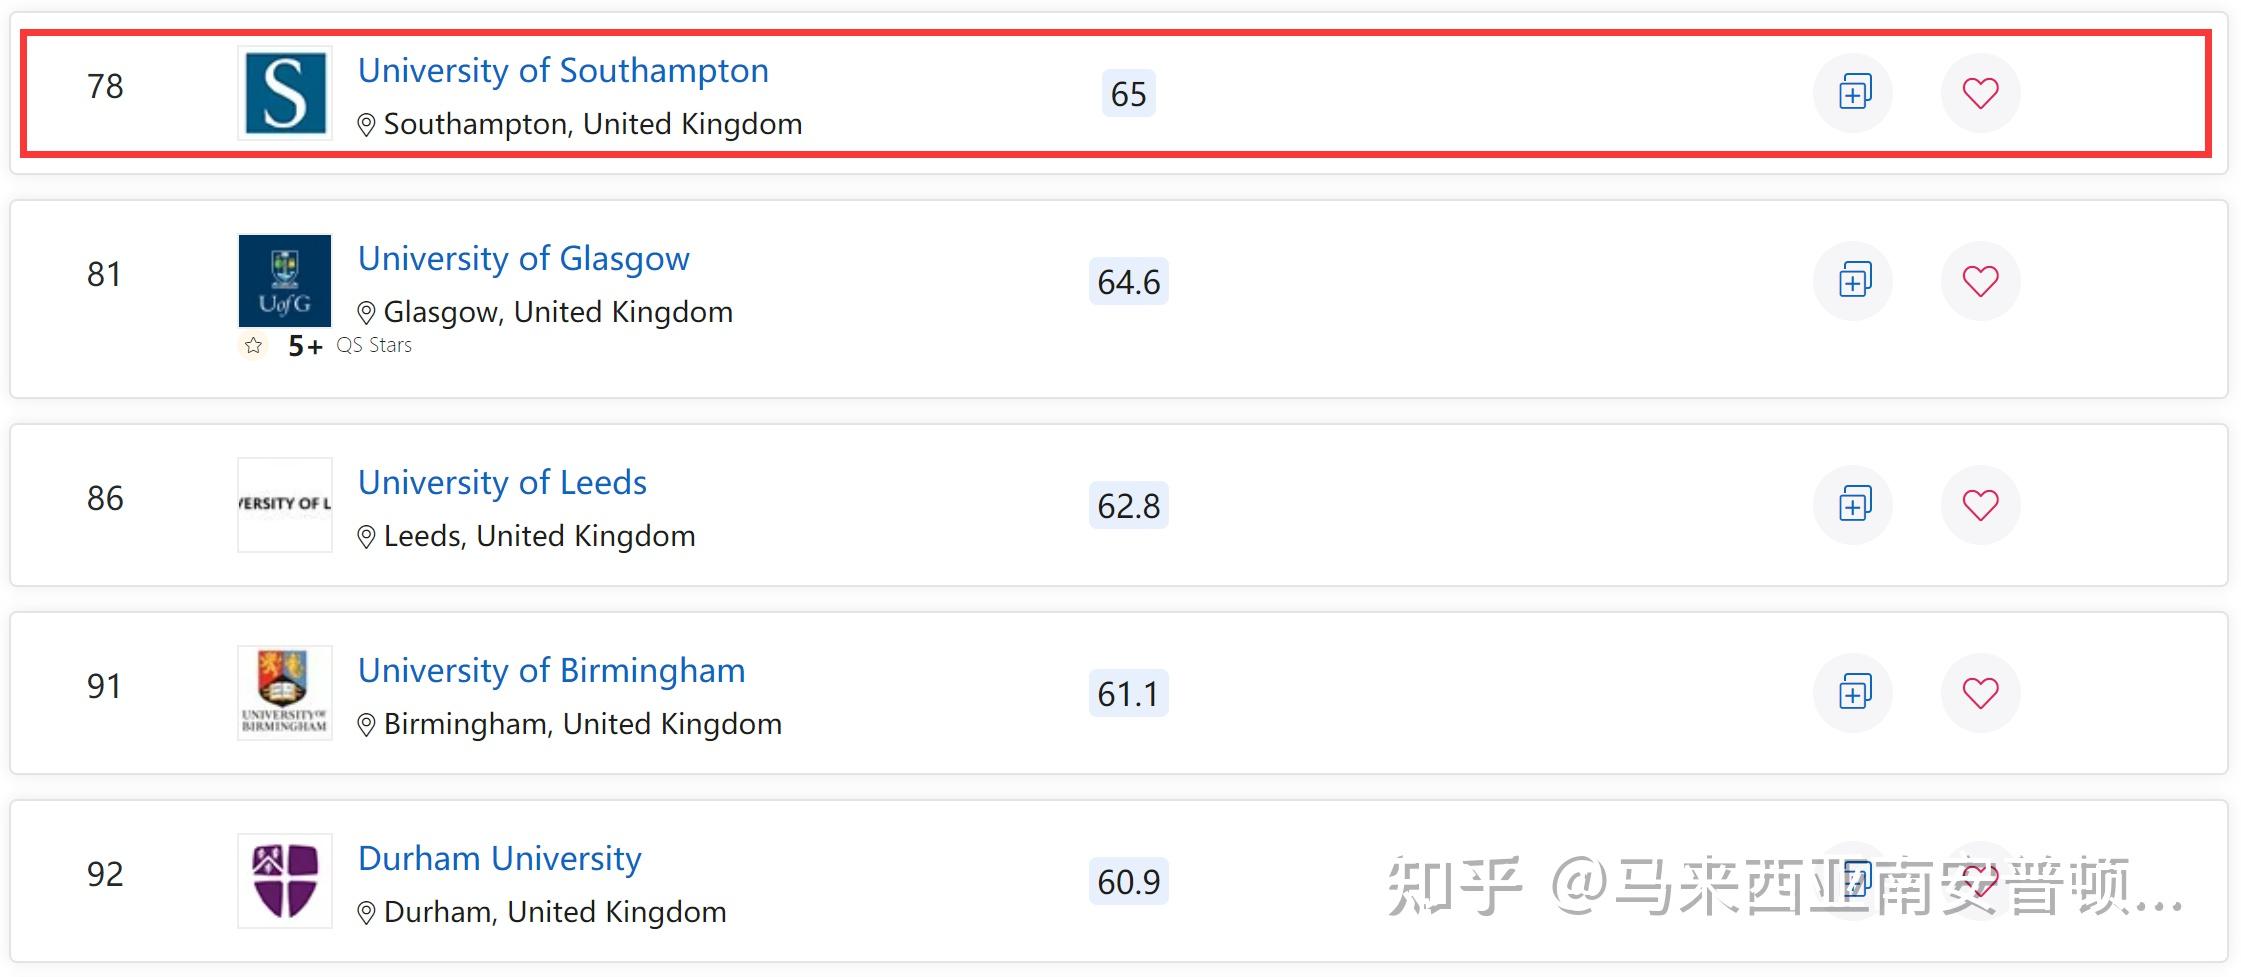The image size is (2241, 977).
Task: Visit University of Birmingham page link
Action: point(551,671)
